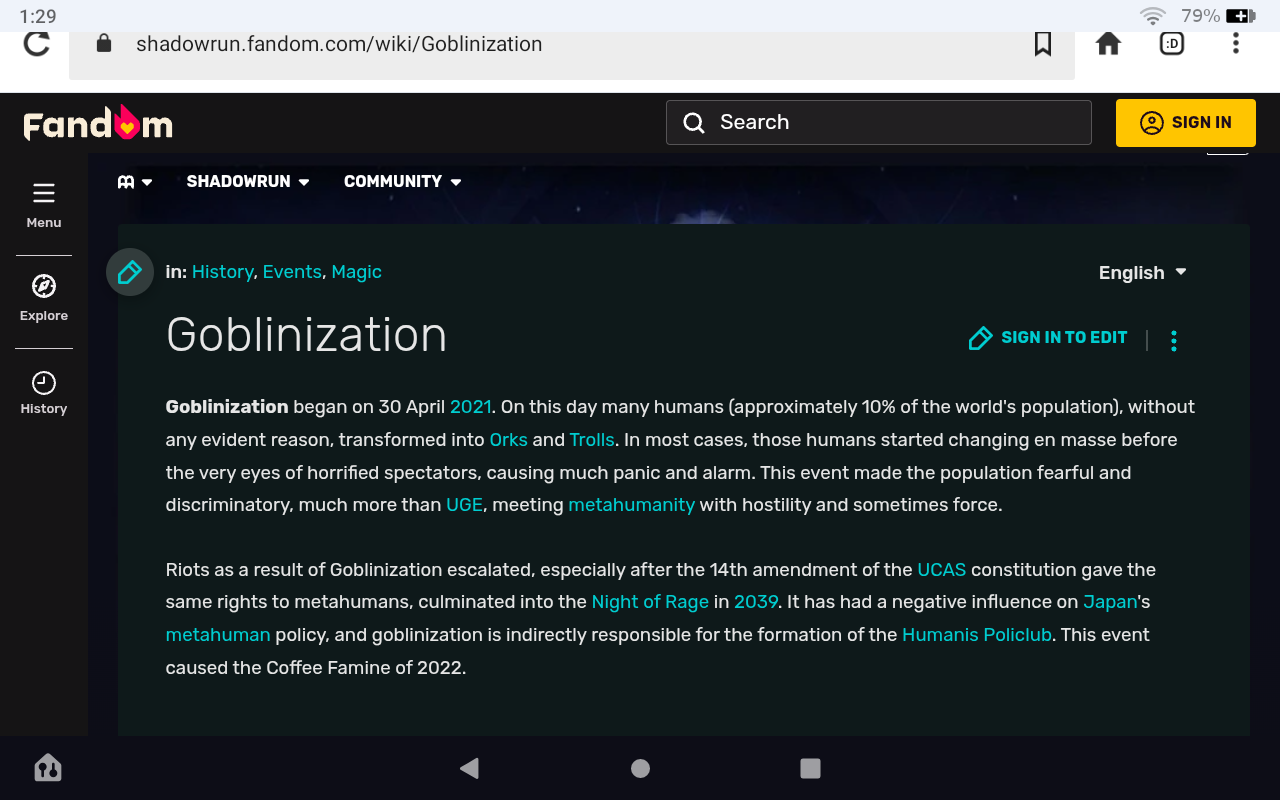
Task: Open the History category link
Action: [222, 272]
